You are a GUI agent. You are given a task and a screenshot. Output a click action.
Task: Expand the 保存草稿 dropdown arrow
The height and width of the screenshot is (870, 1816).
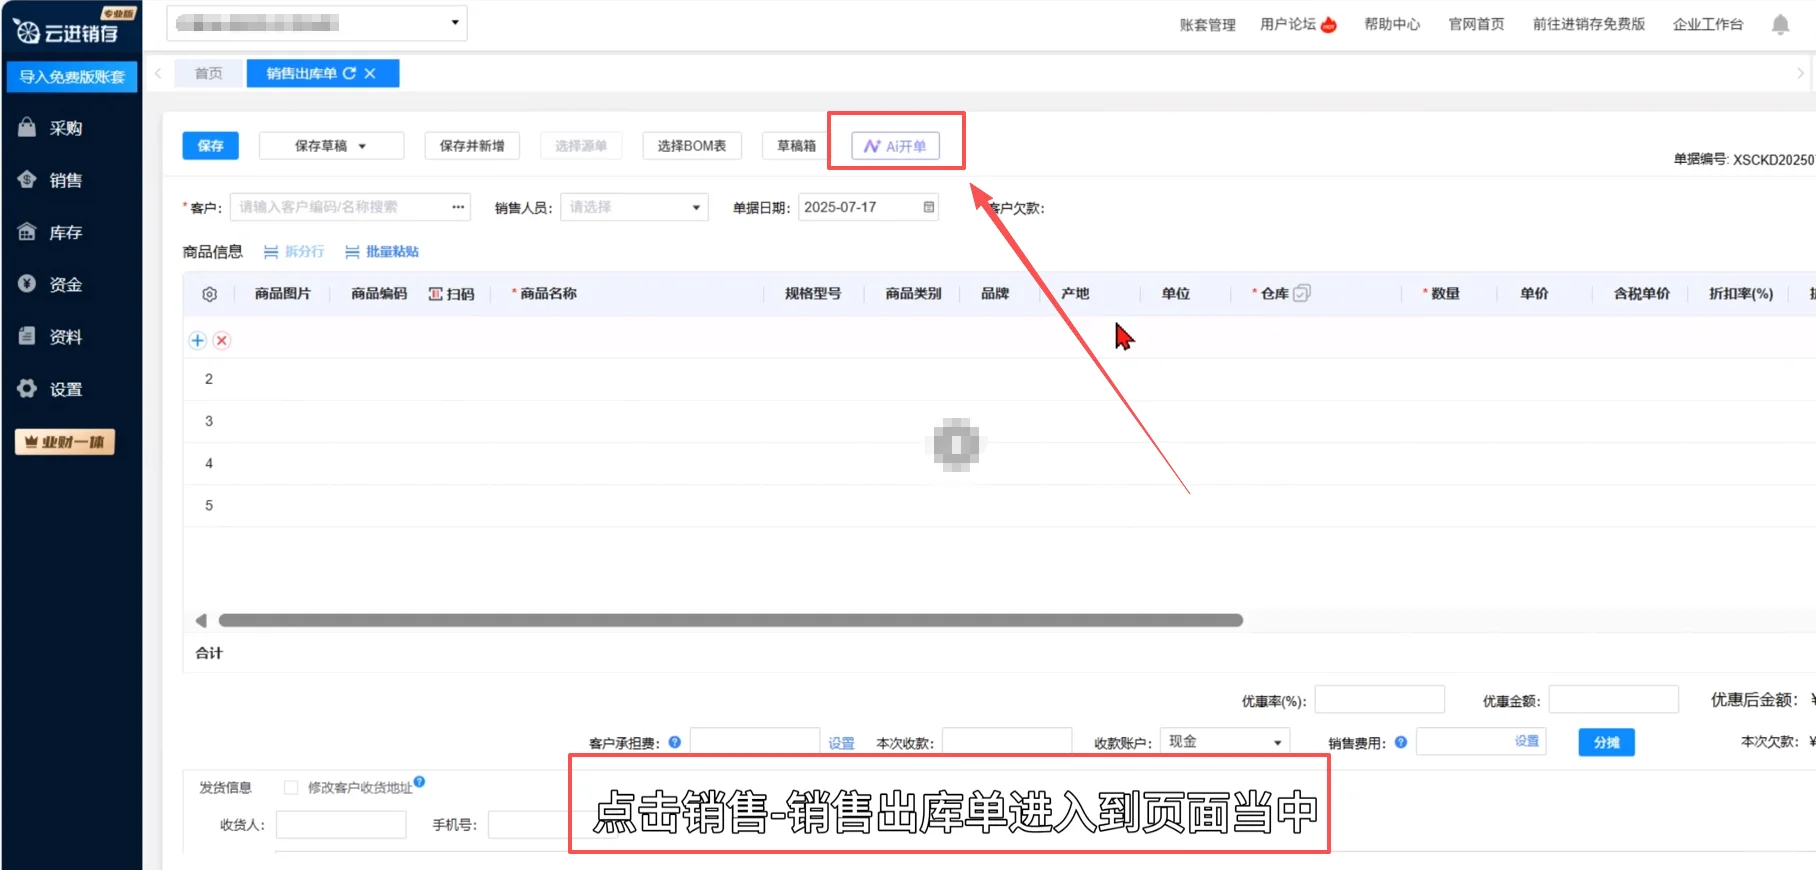click(362, 146)
